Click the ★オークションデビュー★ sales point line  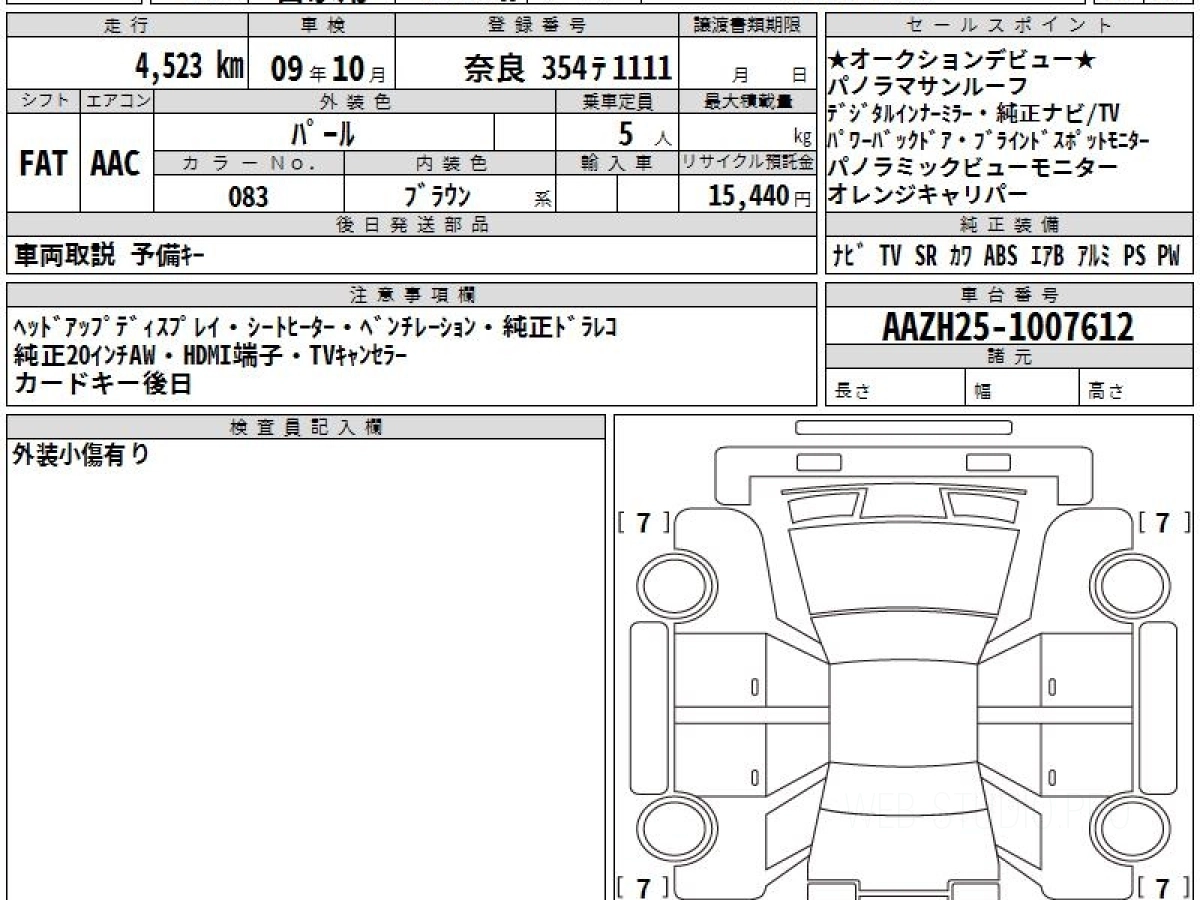pos(962,61)
